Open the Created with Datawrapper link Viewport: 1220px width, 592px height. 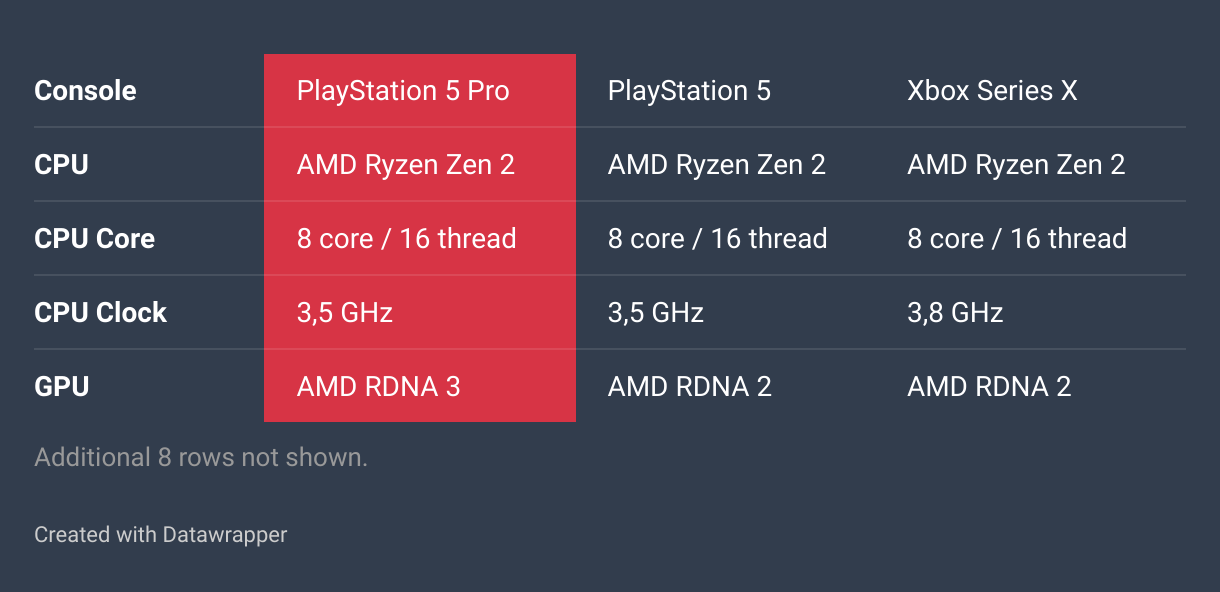coord(160,535)
